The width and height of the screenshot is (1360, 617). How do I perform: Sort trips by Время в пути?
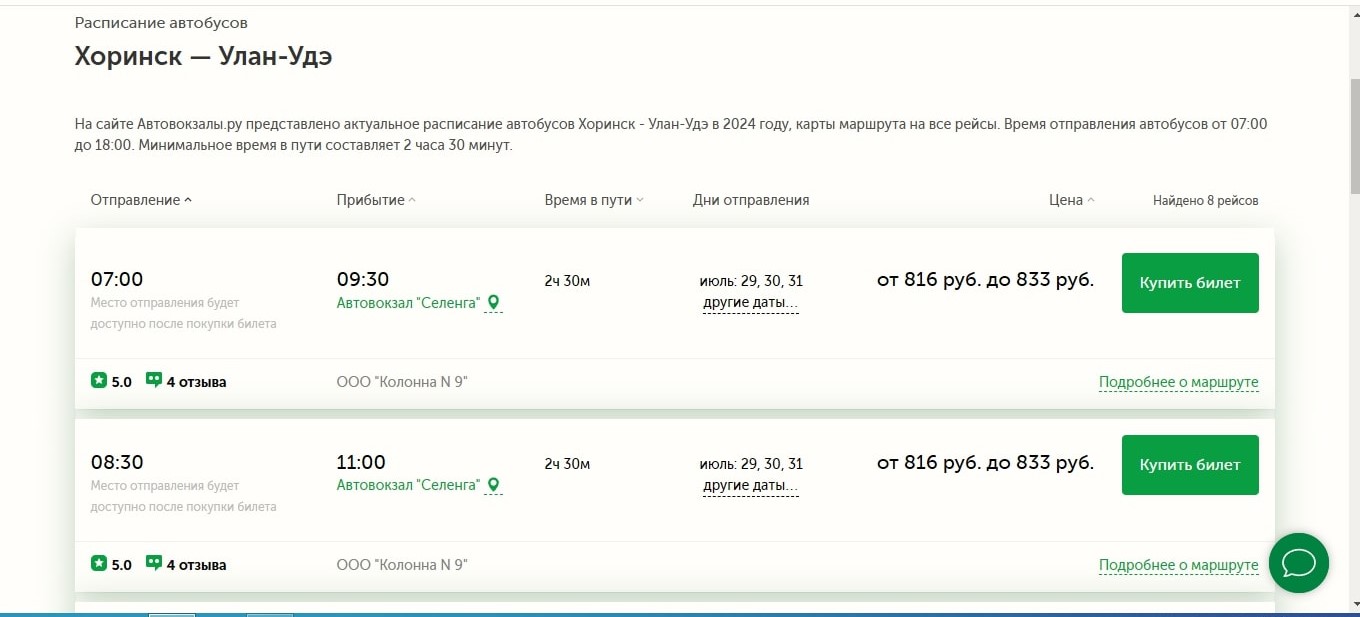pos(593,200)
